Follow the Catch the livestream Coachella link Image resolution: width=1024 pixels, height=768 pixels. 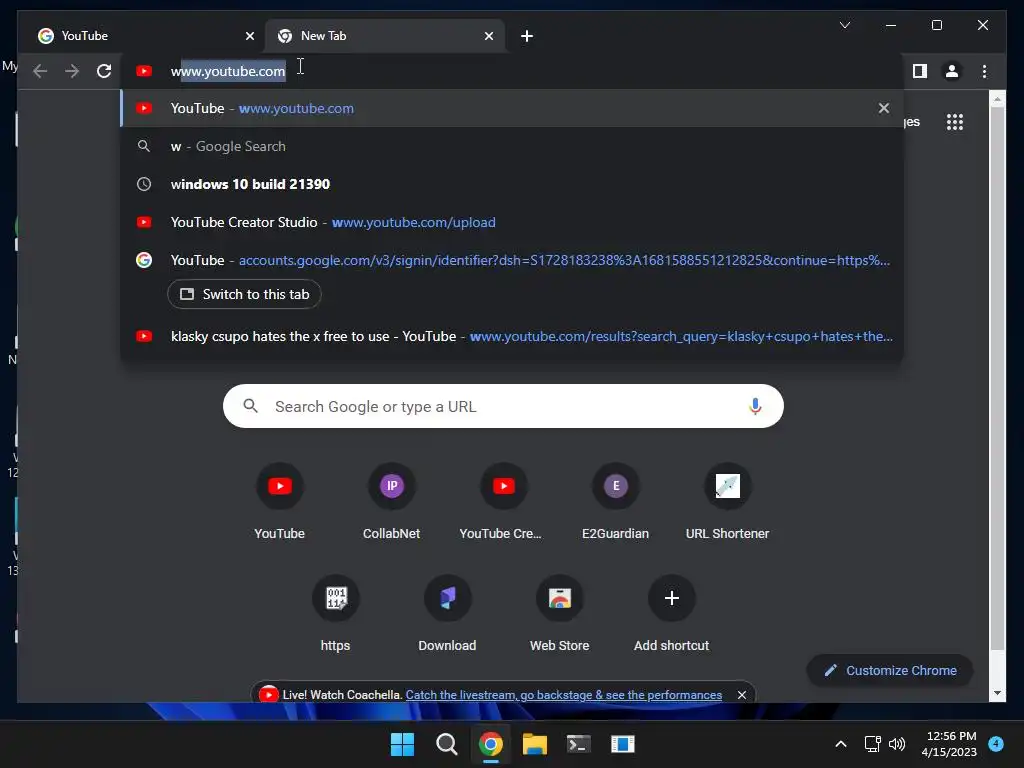[564, 695]
